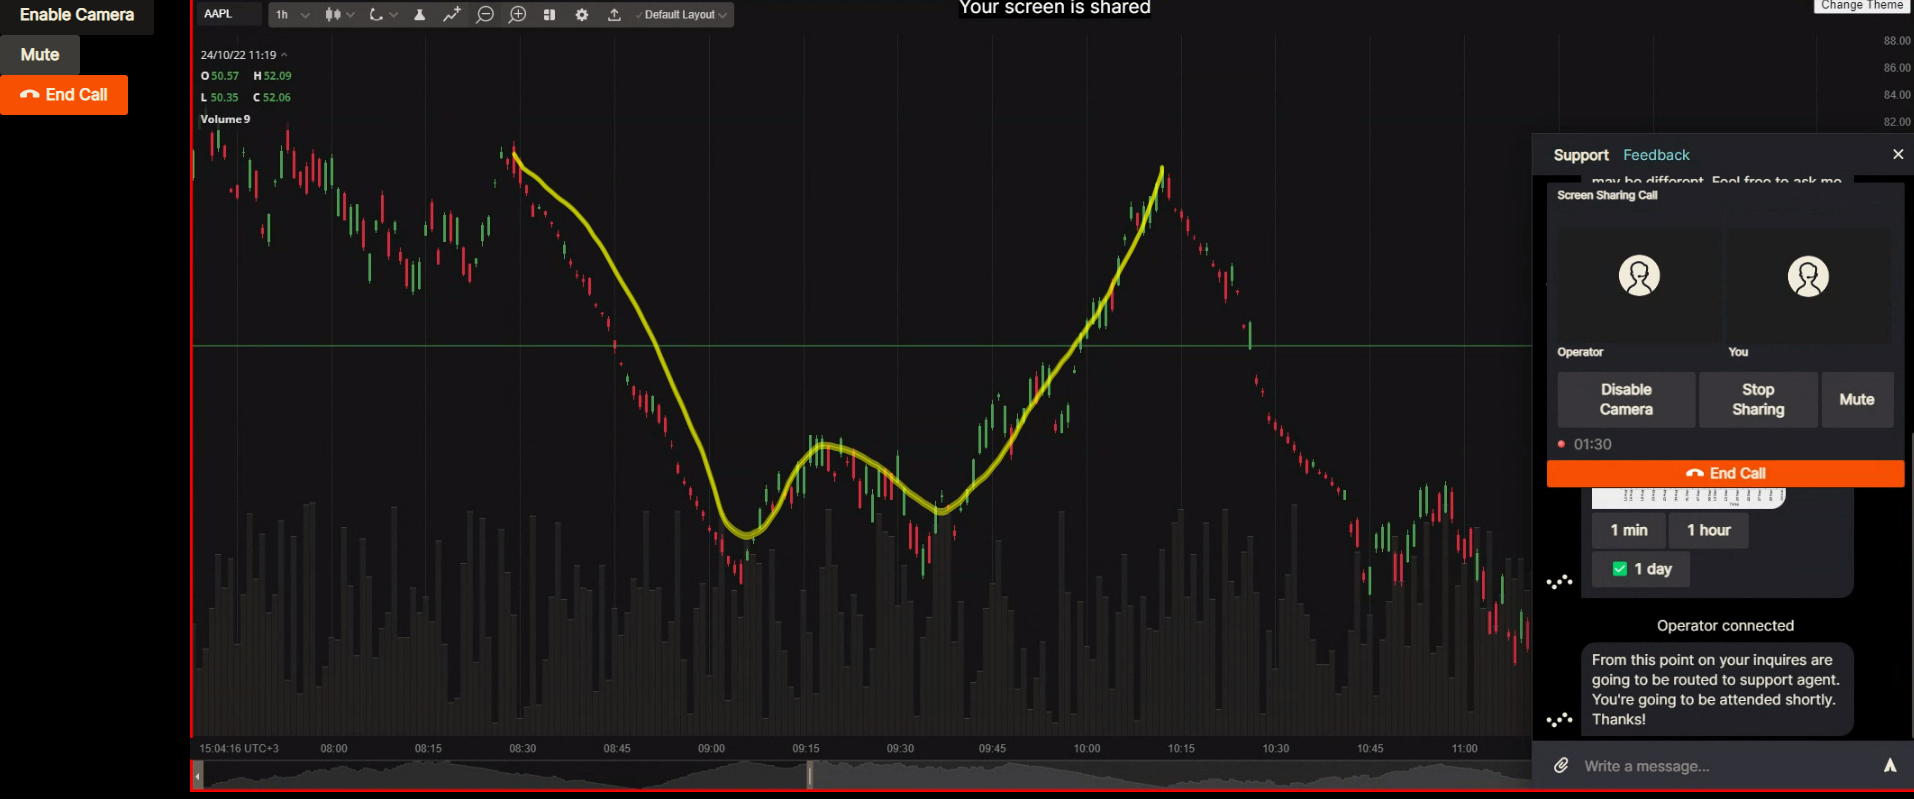
Task: Zoom in with the plus magnifier
Action: pos(517,15)
